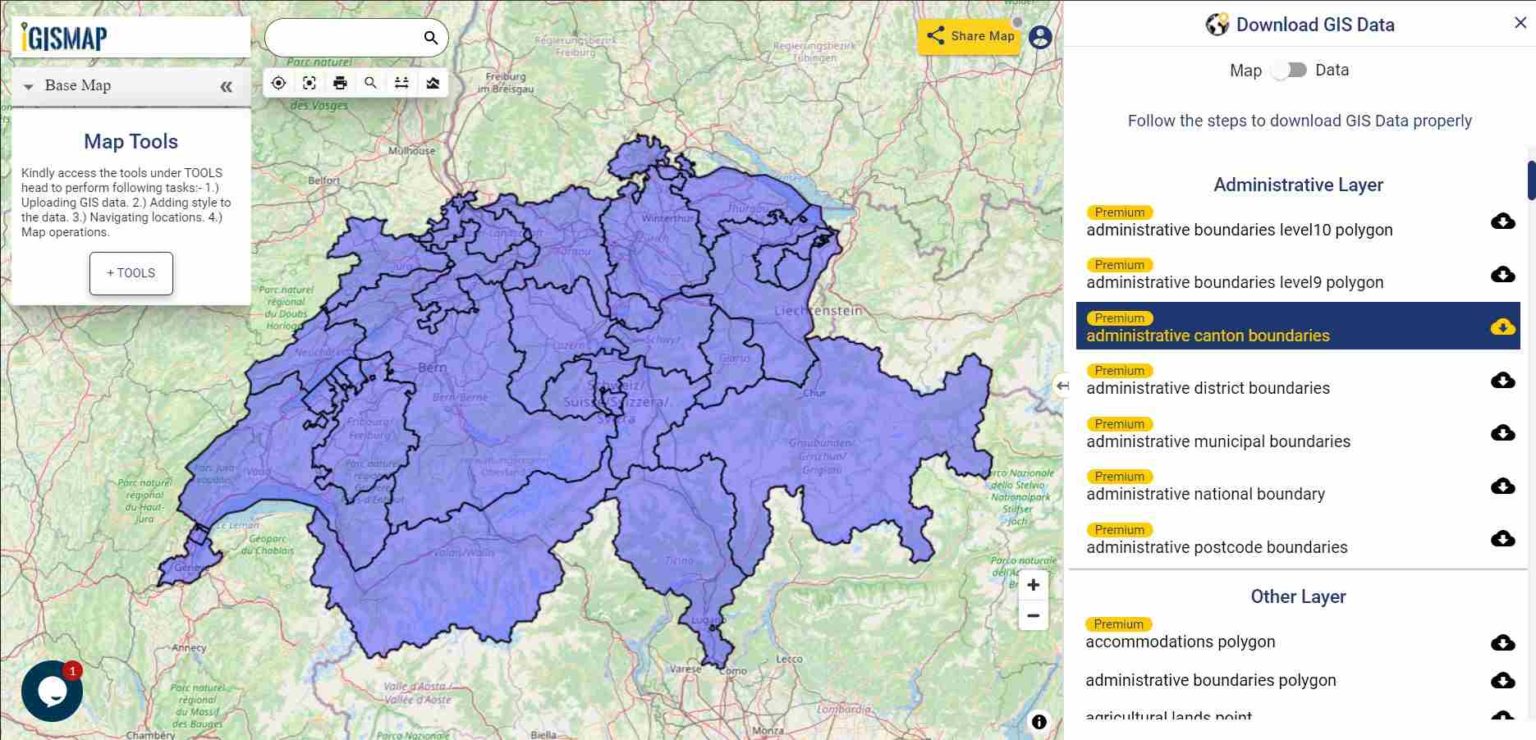Screen dimensions: 1536x740
Task: Click the fullscreen focus tool icon
Action: tap(309, 83)
